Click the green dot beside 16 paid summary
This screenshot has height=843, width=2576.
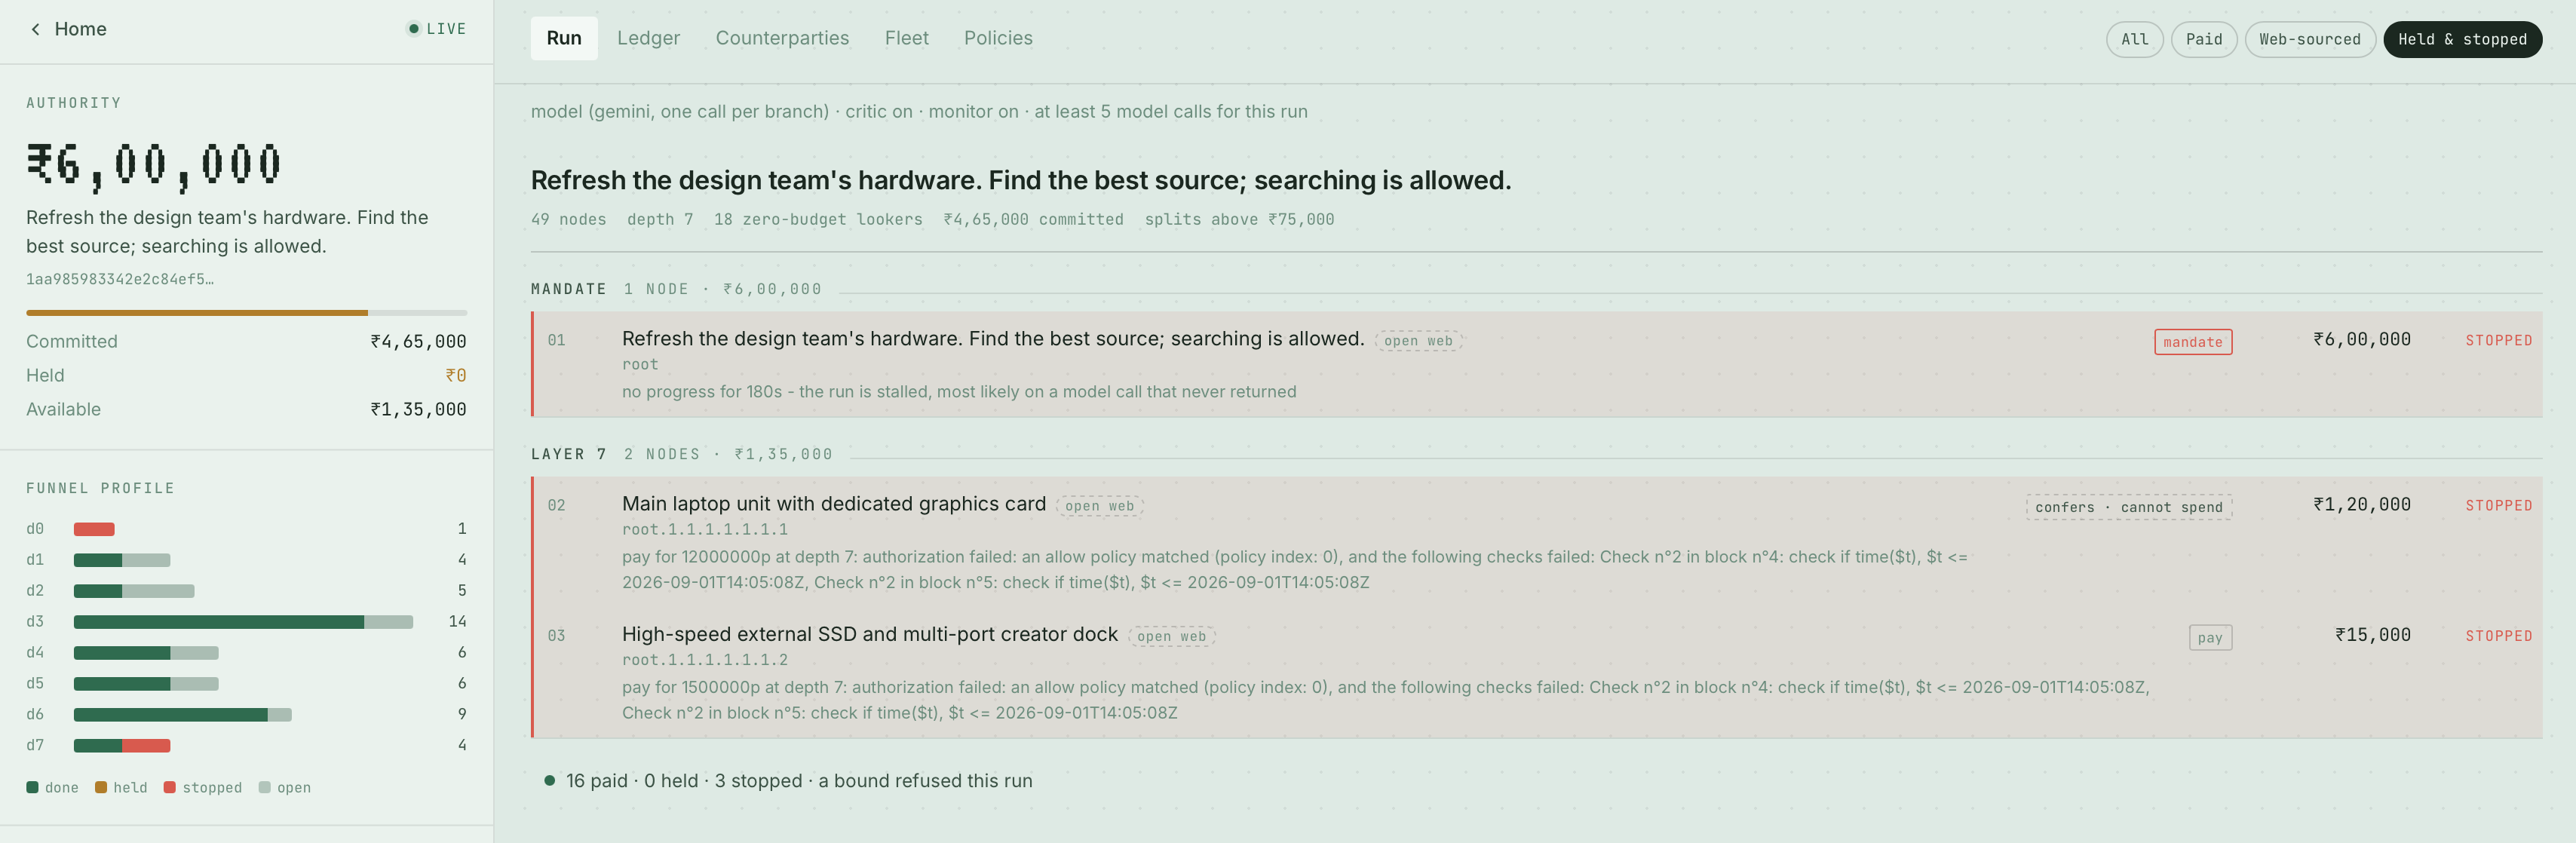click(549, 781)
